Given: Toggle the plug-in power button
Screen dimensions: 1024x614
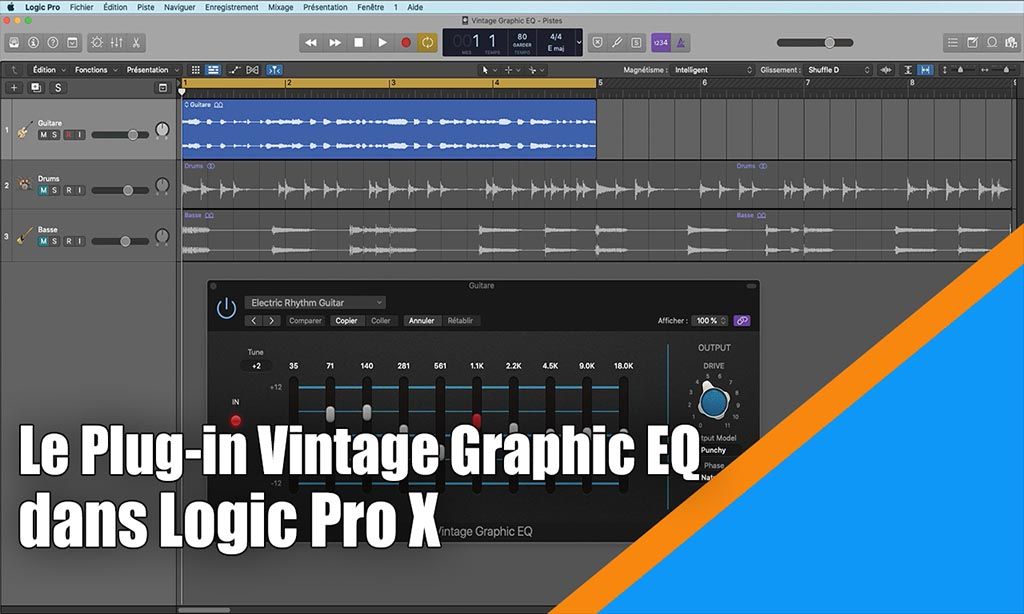Looking at the screenshot, I should point(226,308).
